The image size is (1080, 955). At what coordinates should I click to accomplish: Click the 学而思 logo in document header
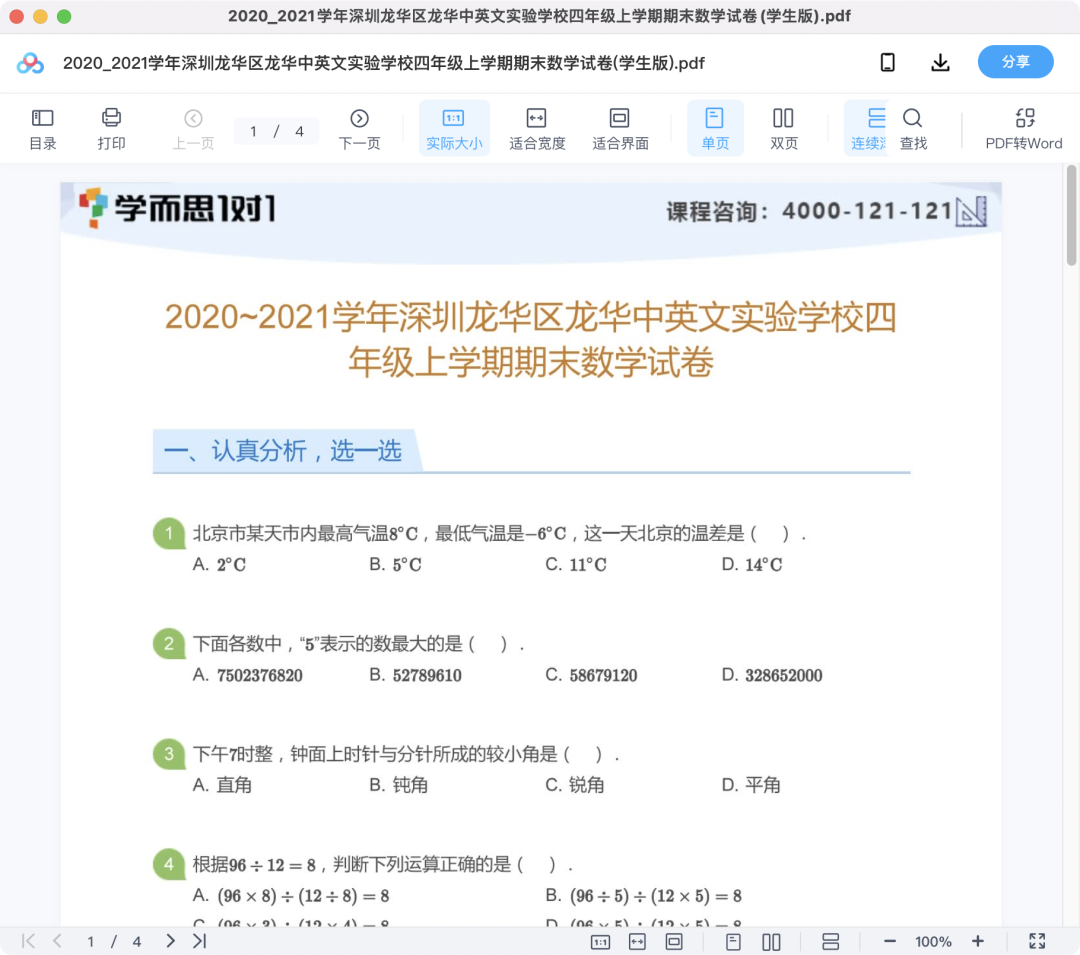pos(177,208)
